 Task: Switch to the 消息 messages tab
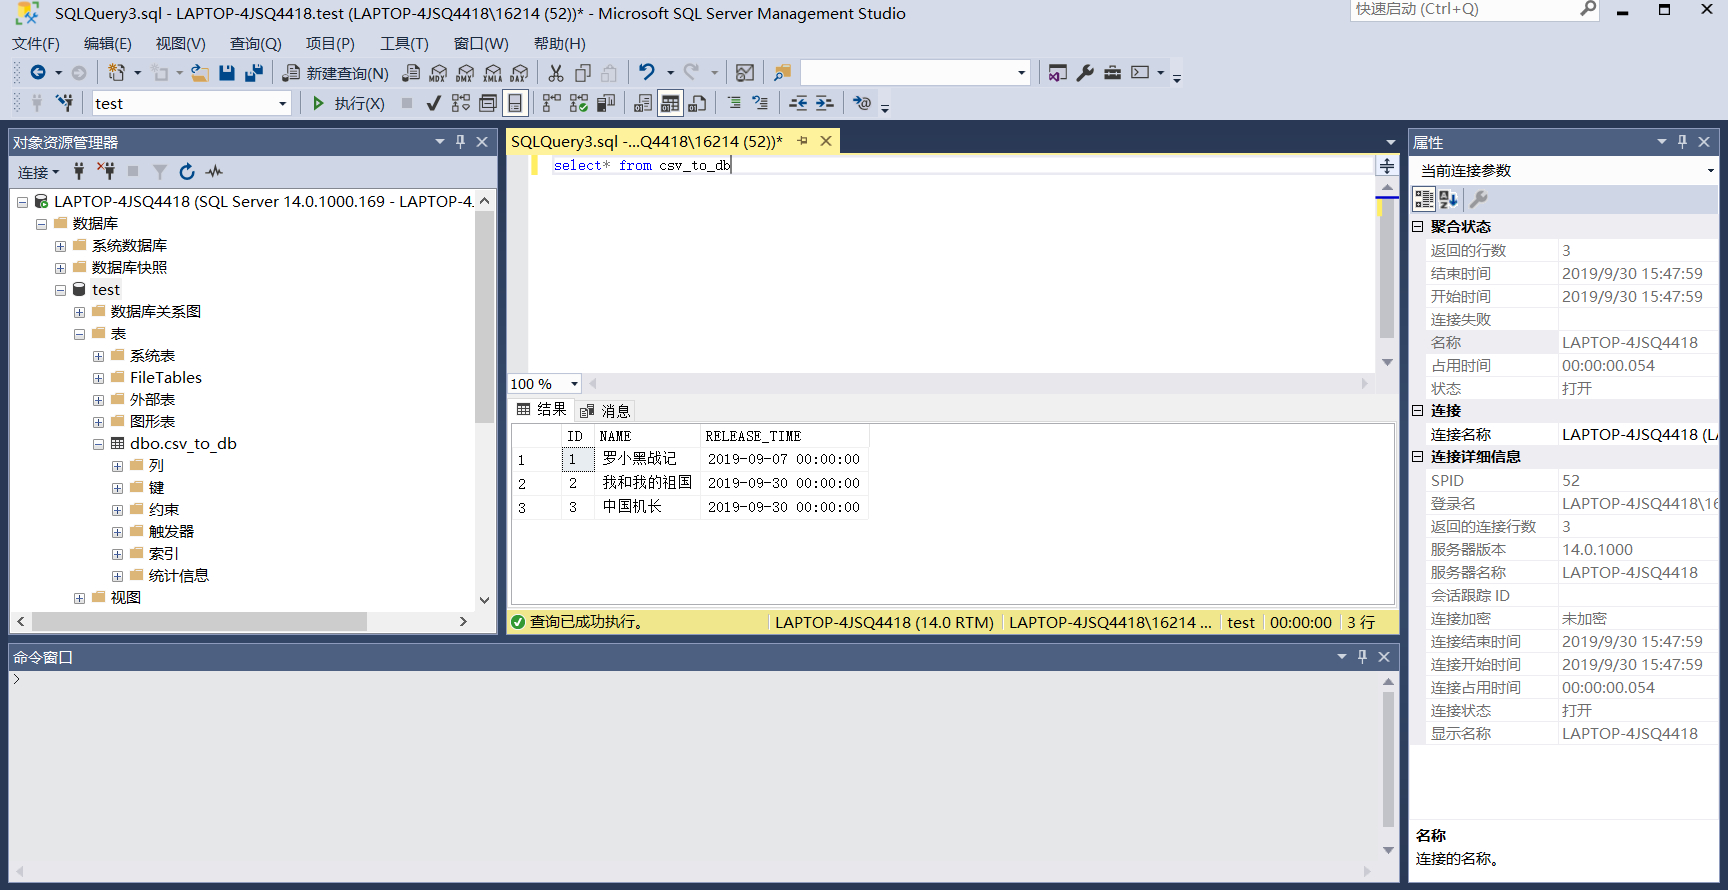pyautogui.click(x=606, y=411)
